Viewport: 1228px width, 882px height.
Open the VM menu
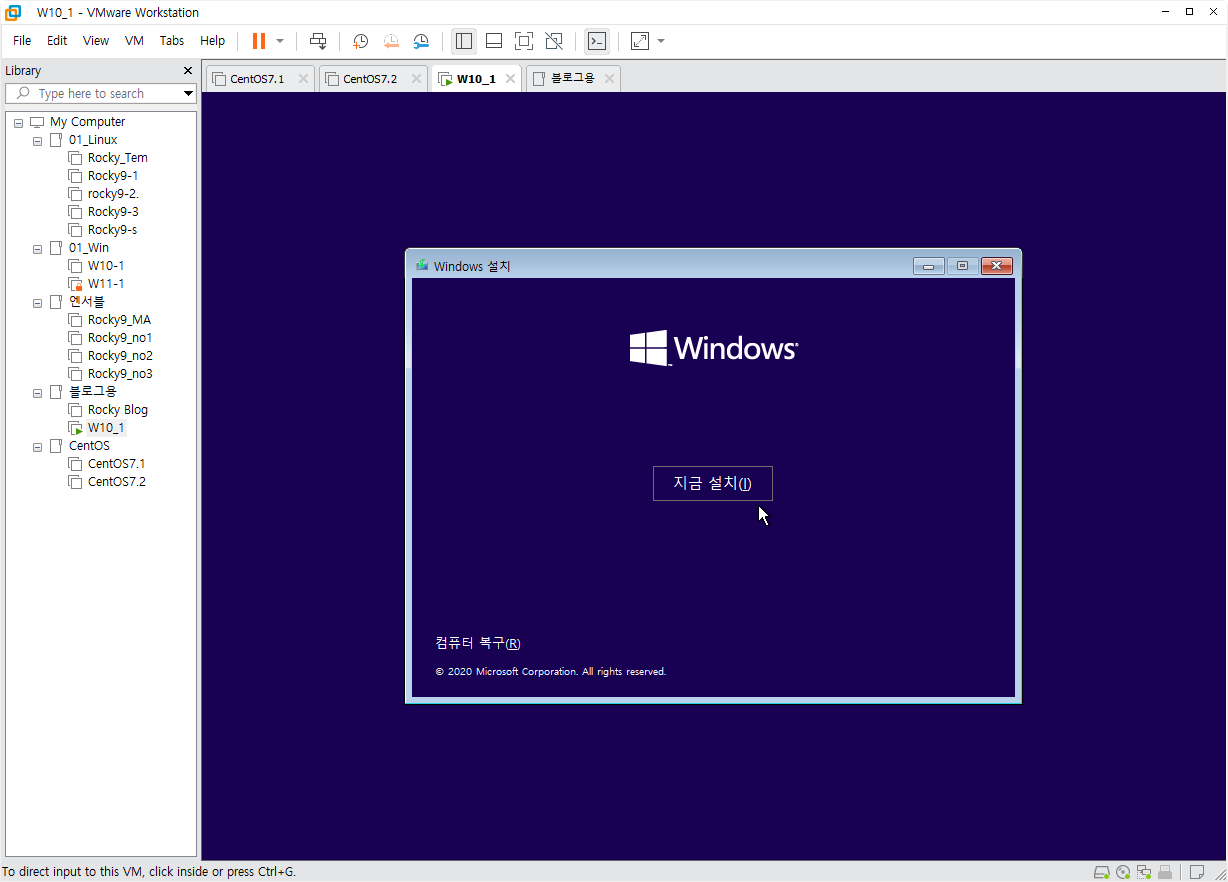134,41
